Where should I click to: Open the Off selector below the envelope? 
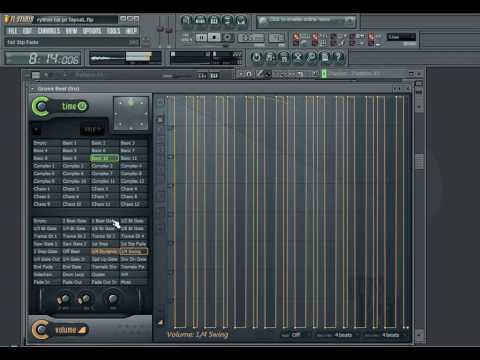click(296, 335)
